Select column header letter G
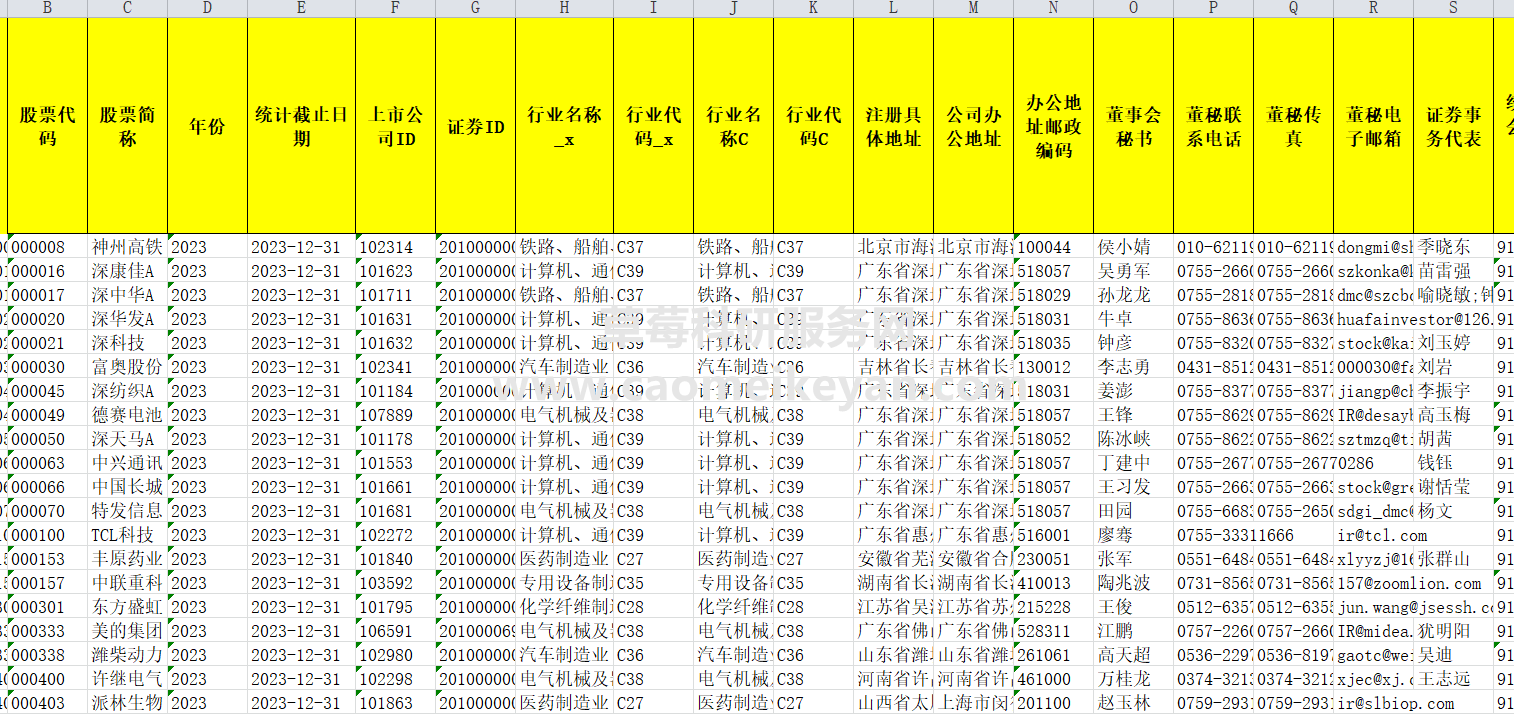The width and height of the screenshot is (1514, 714). (473, 8)
